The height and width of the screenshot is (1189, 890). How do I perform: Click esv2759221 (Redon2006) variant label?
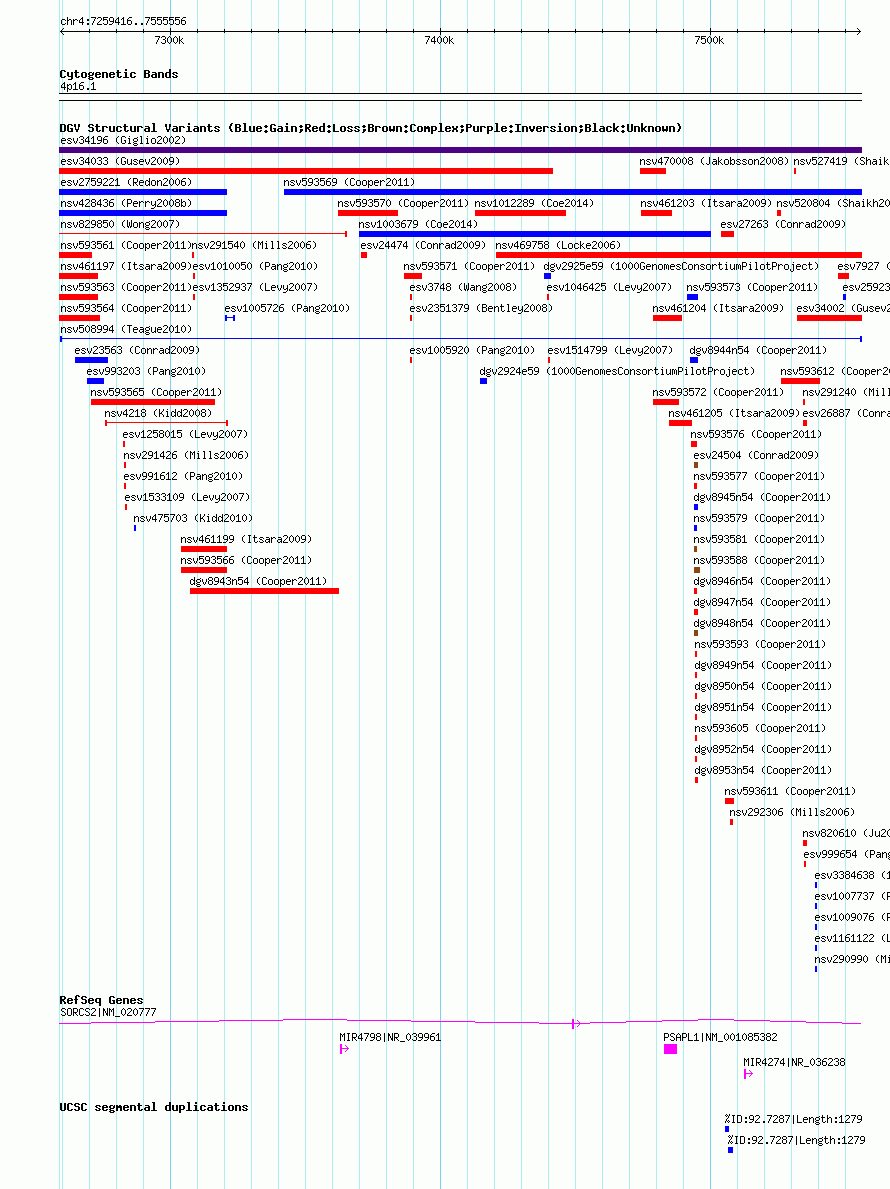click(126, 183)
